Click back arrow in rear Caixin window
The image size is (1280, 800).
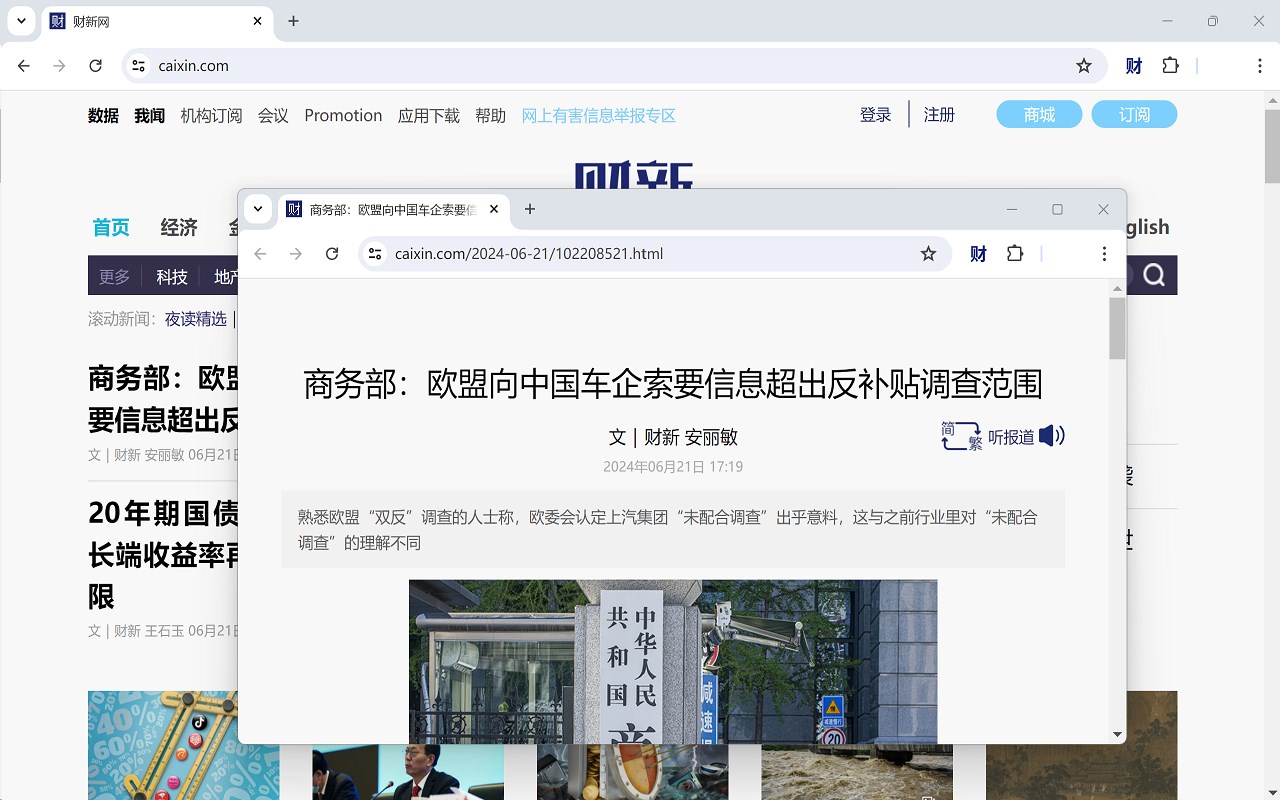click(x=24, y=66)
